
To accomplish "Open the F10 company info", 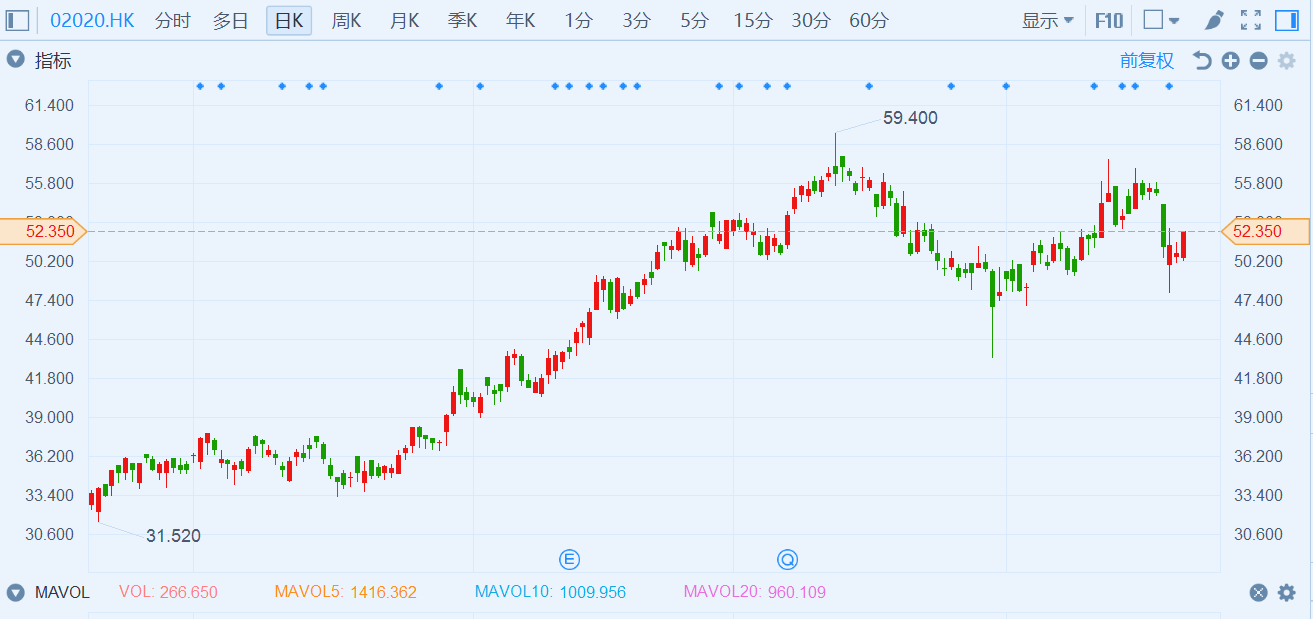I will pos(1109,20).
